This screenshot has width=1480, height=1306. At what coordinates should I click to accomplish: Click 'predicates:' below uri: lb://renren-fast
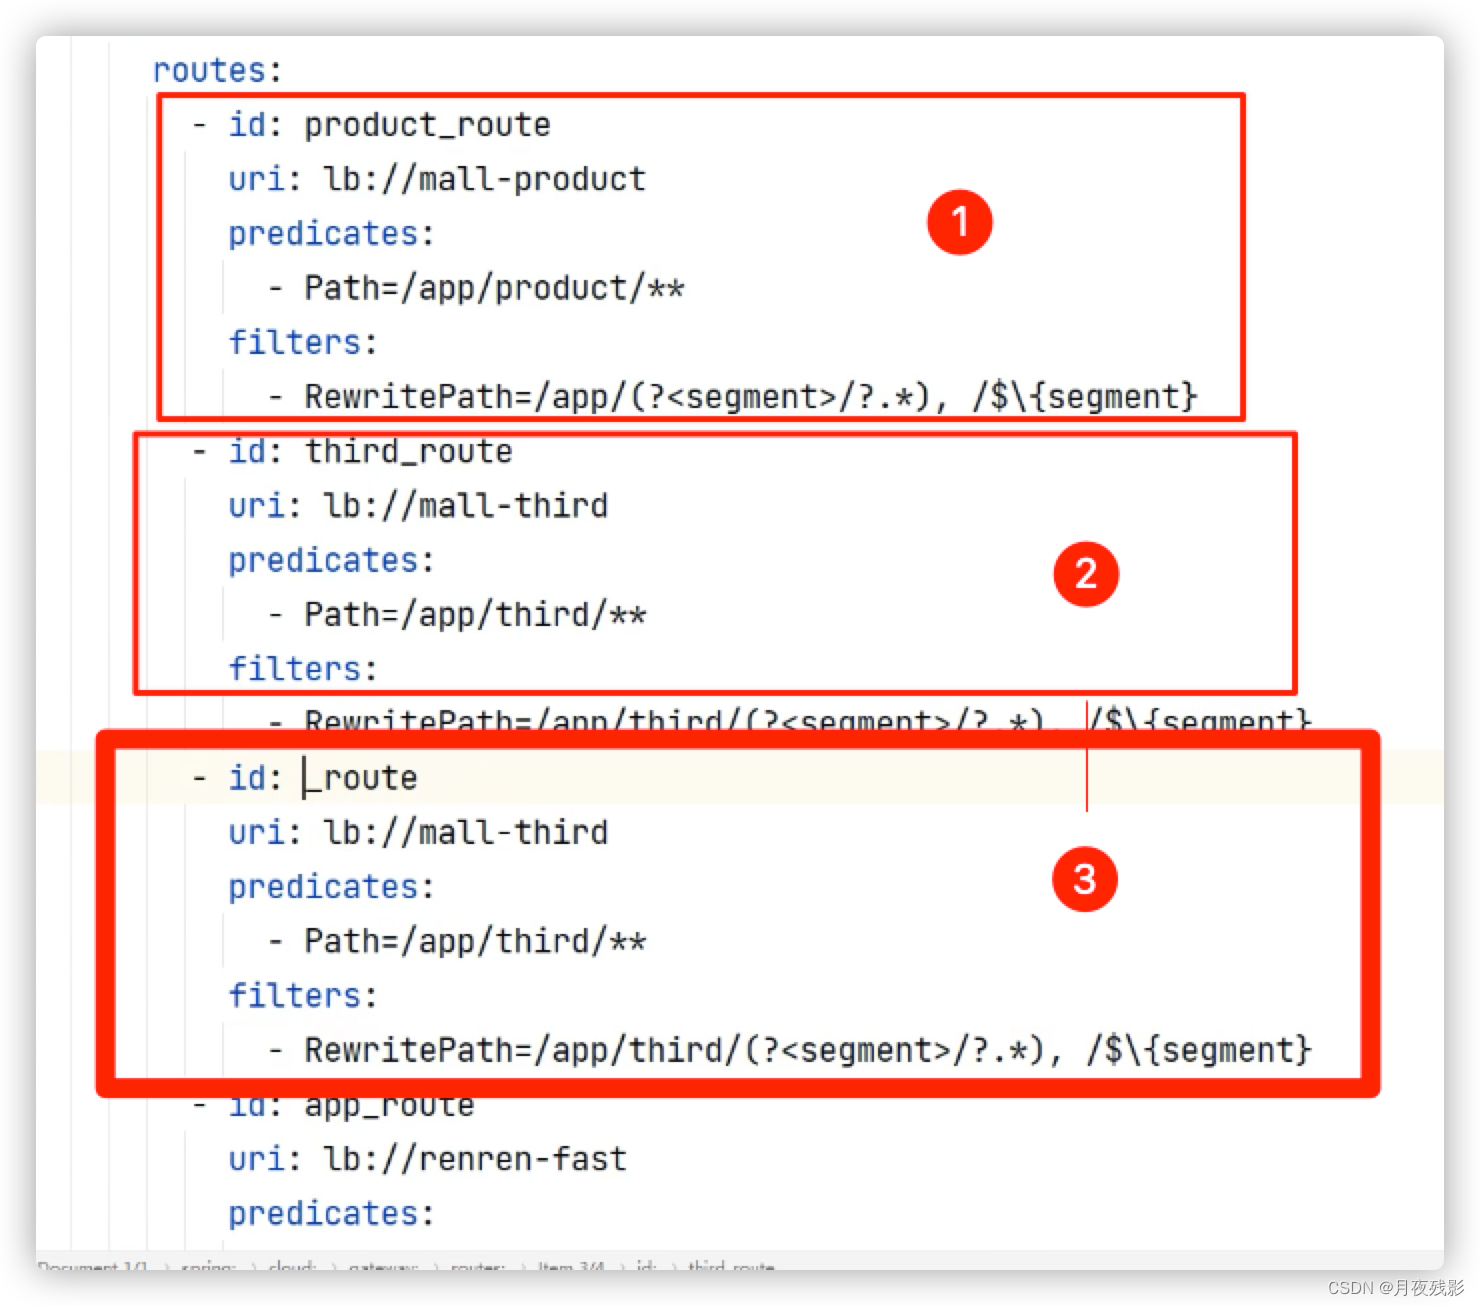pos(331,1213)
